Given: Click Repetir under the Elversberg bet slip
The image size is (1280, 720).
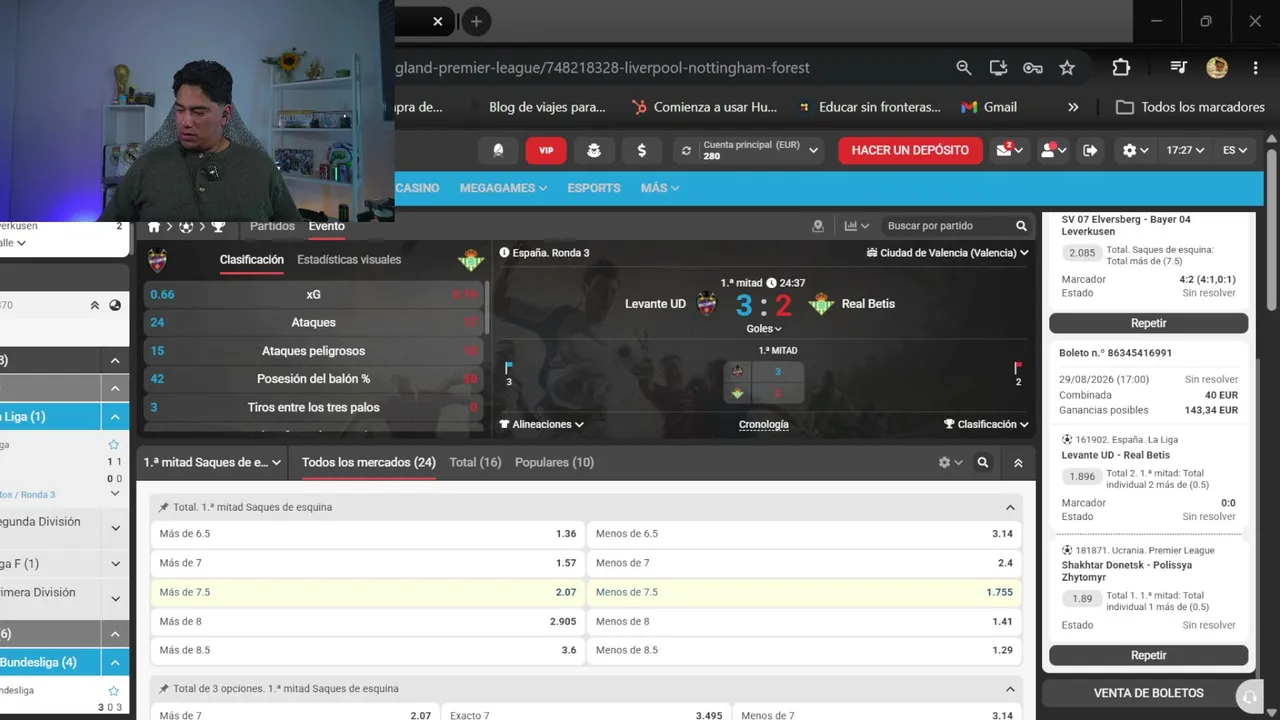Looking at the screenshot, I should coord(1148,323).
